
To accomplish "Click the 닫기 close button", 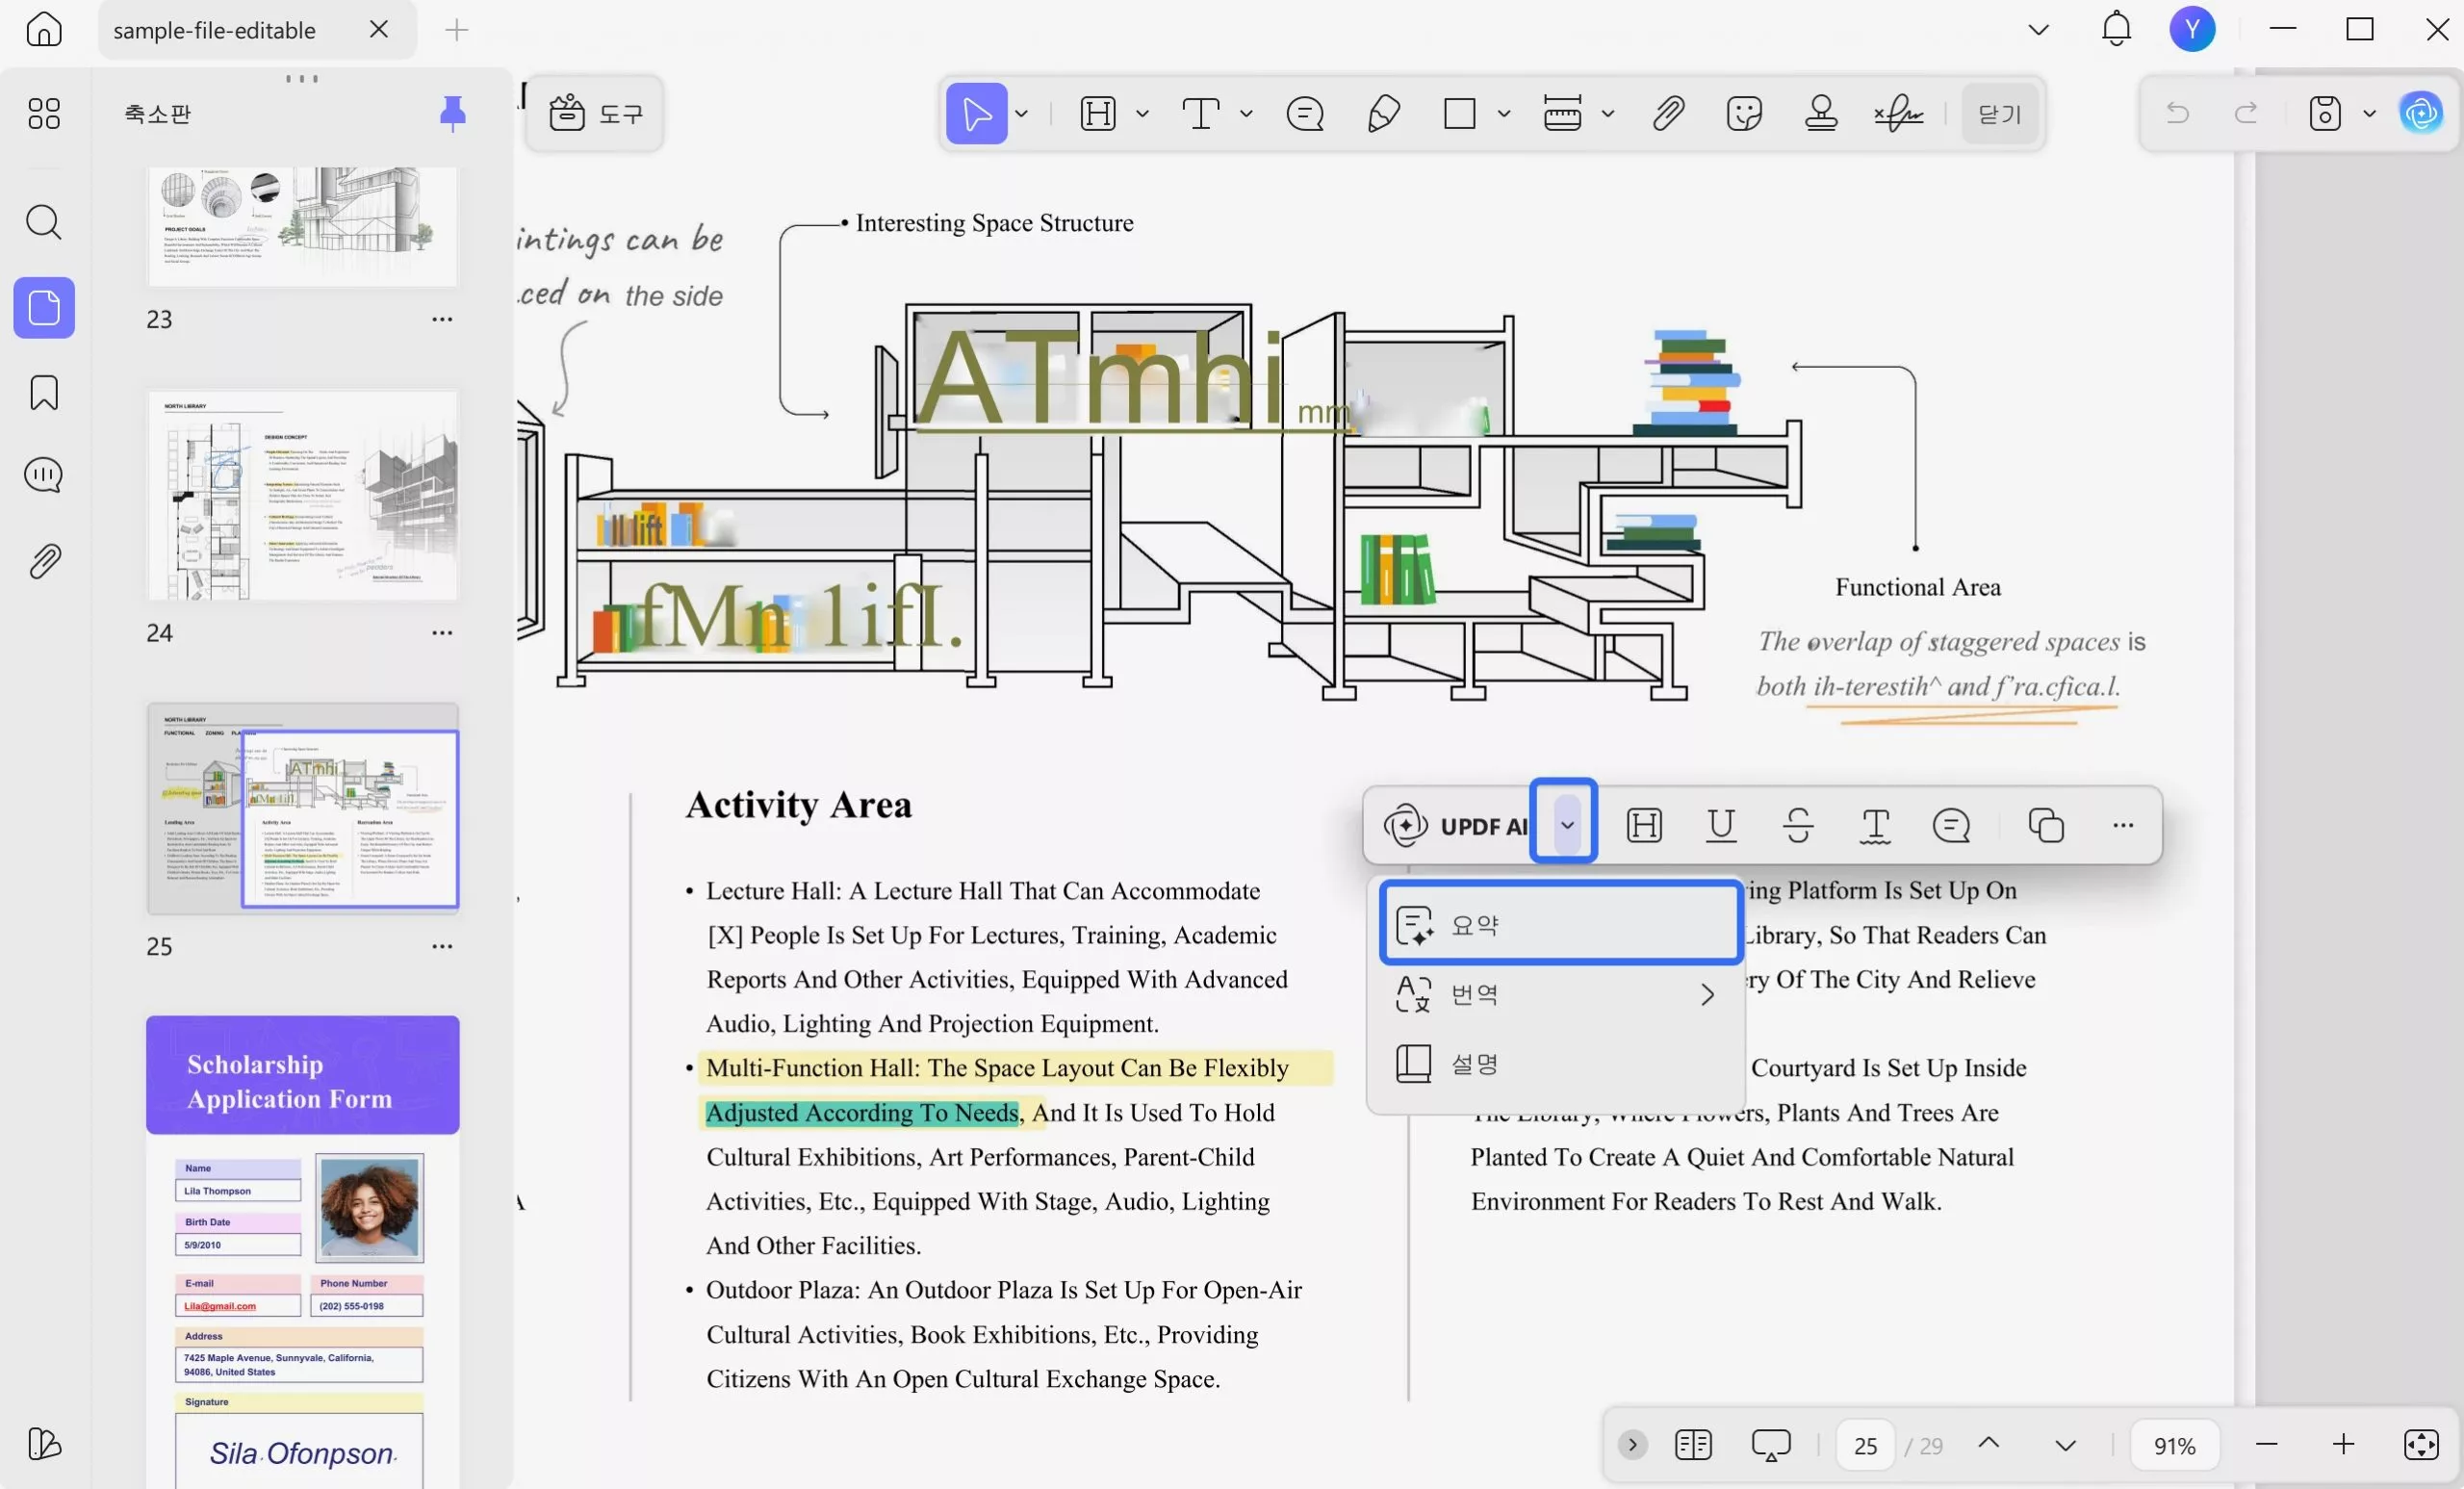I will [2000, 114].
